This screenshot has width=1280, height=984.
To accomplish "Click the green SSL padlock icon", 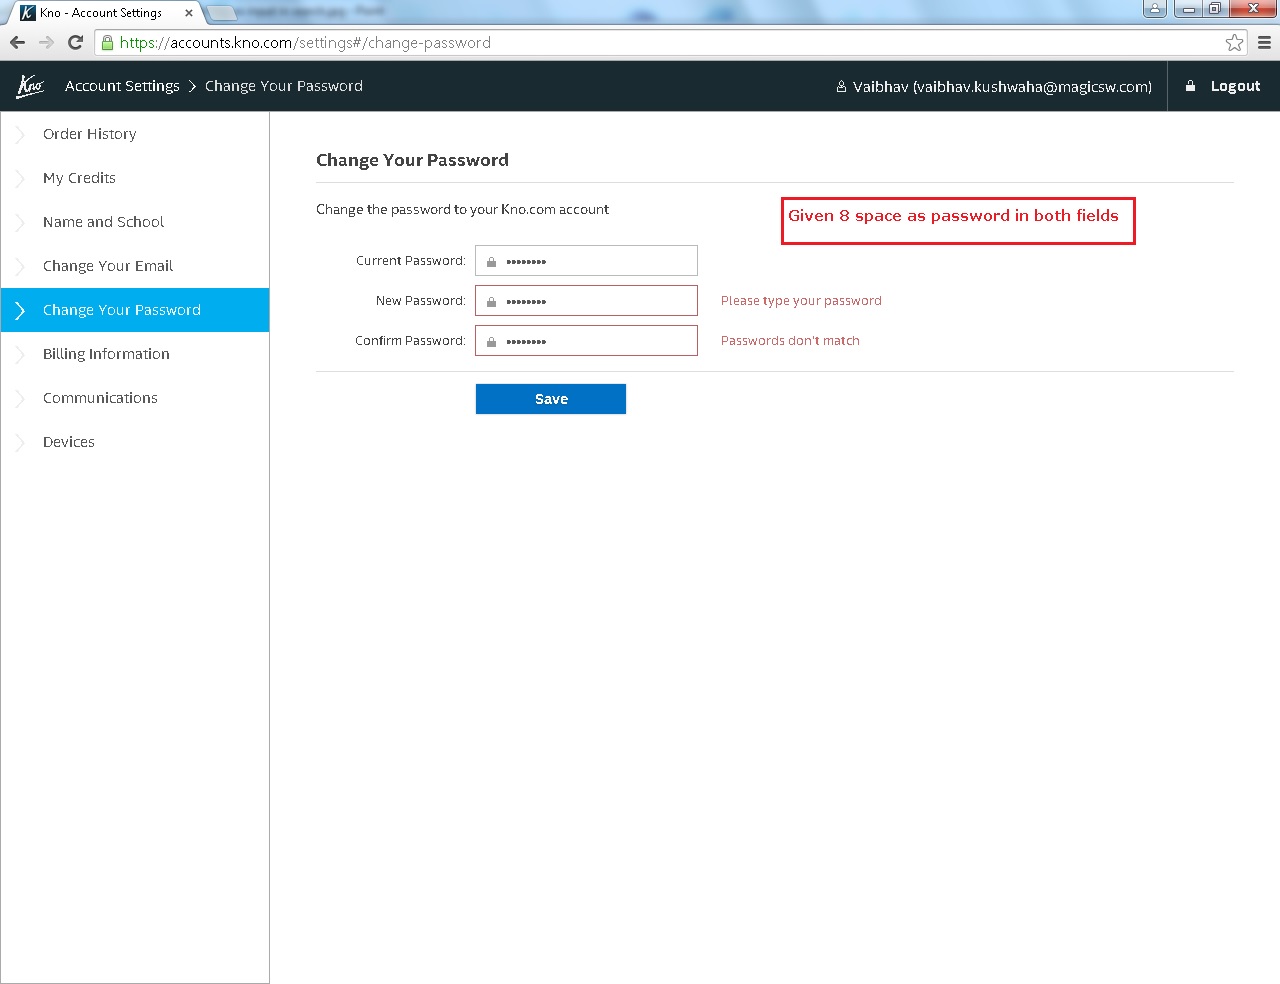I will coord(107,42).
